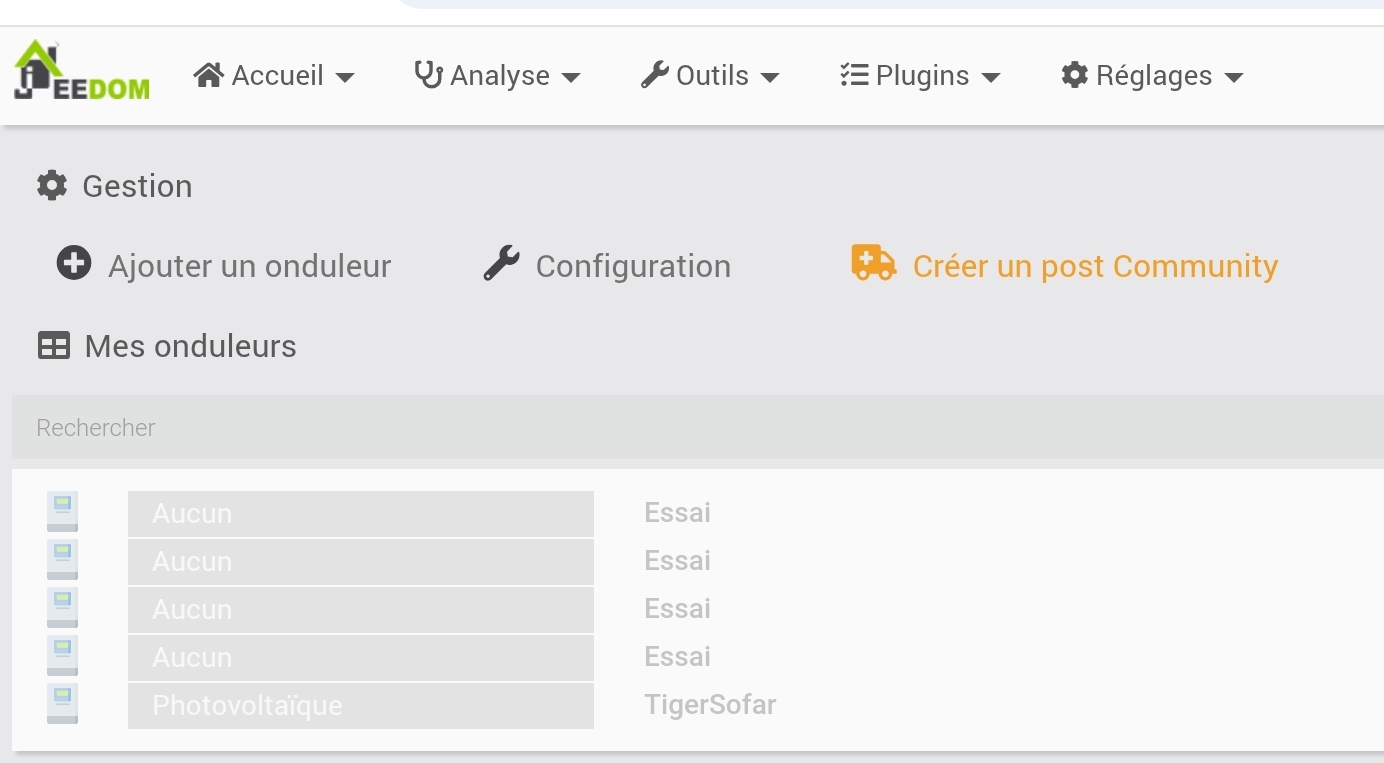The width and height of the screenshot is (1384, 763).
Task: Open the Outils dropdown menu
Action: [x=710, y=76]
